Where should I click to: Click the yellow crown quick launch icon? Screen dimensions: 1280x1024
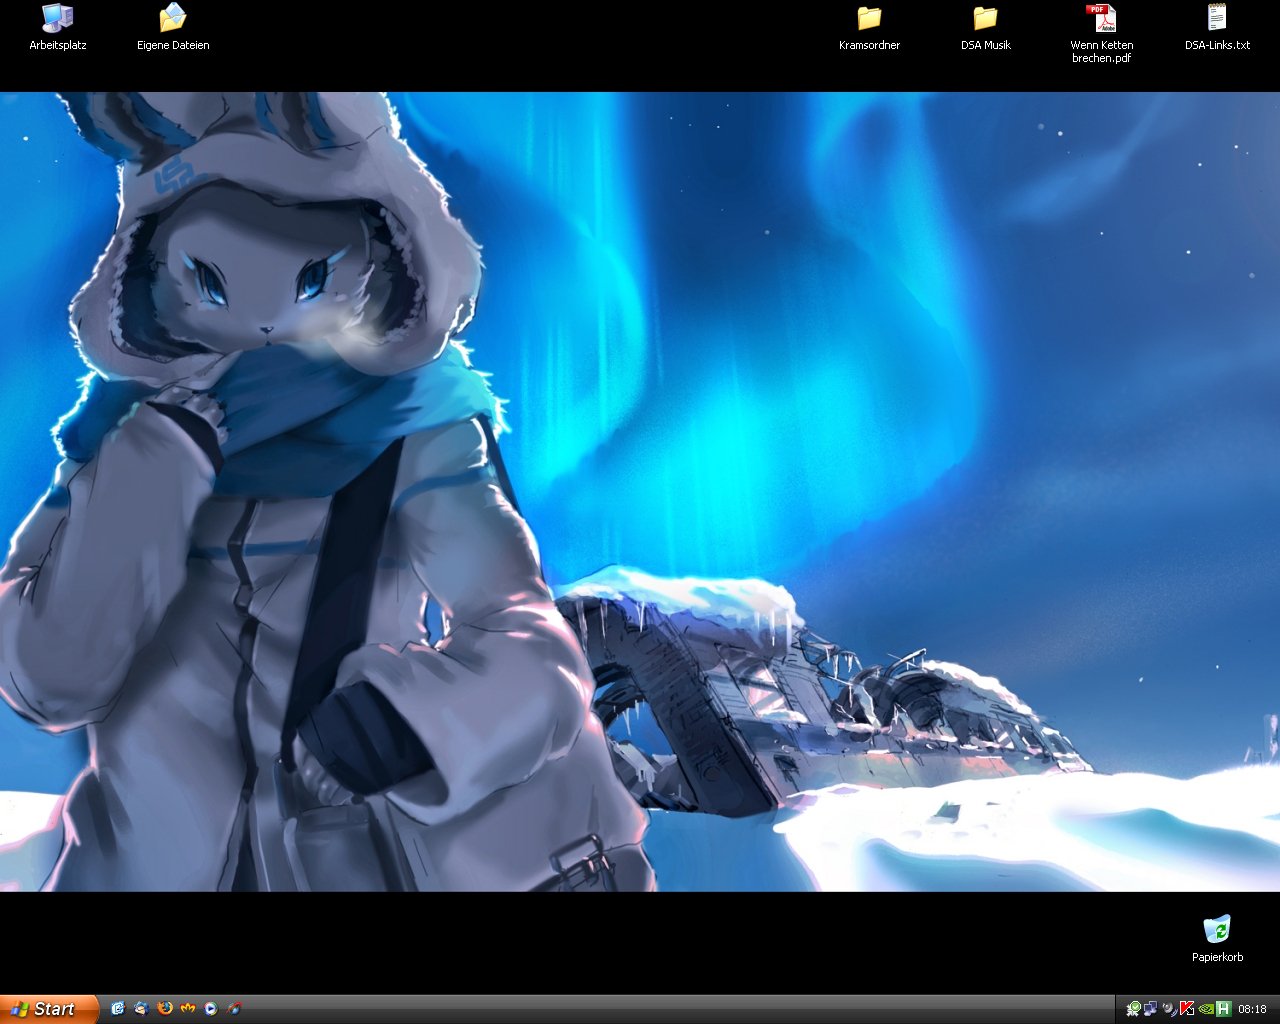pyautogui.click(x=188, y=1009)
